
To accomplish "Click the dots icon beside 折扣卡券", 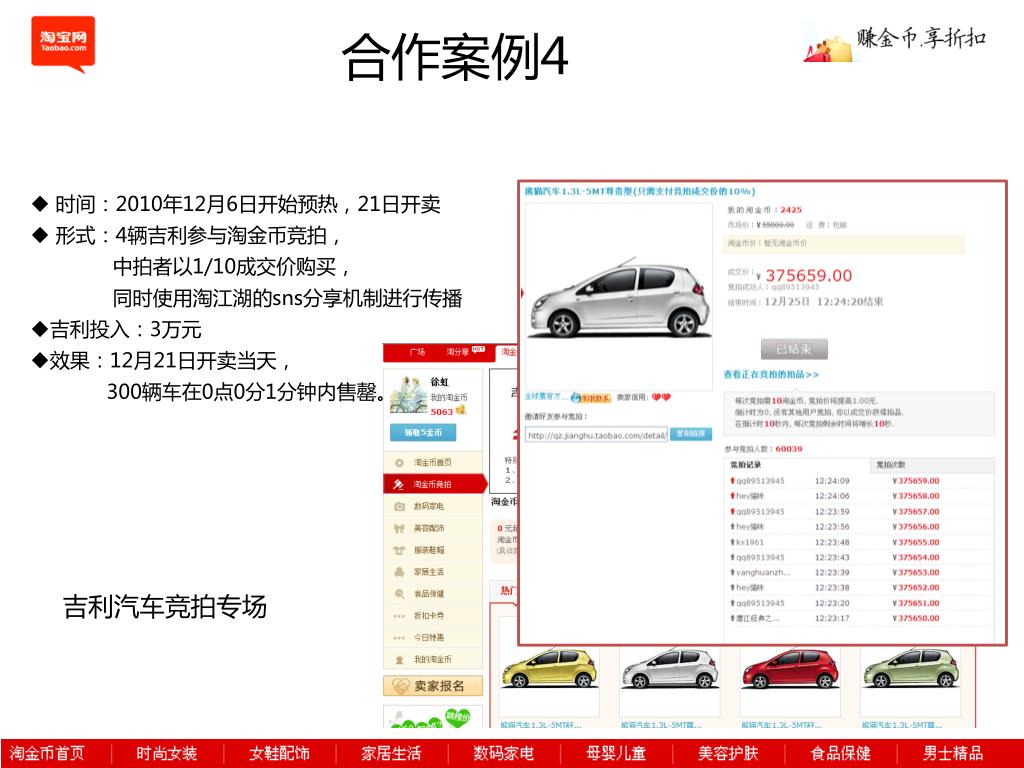I will point(399,616).
